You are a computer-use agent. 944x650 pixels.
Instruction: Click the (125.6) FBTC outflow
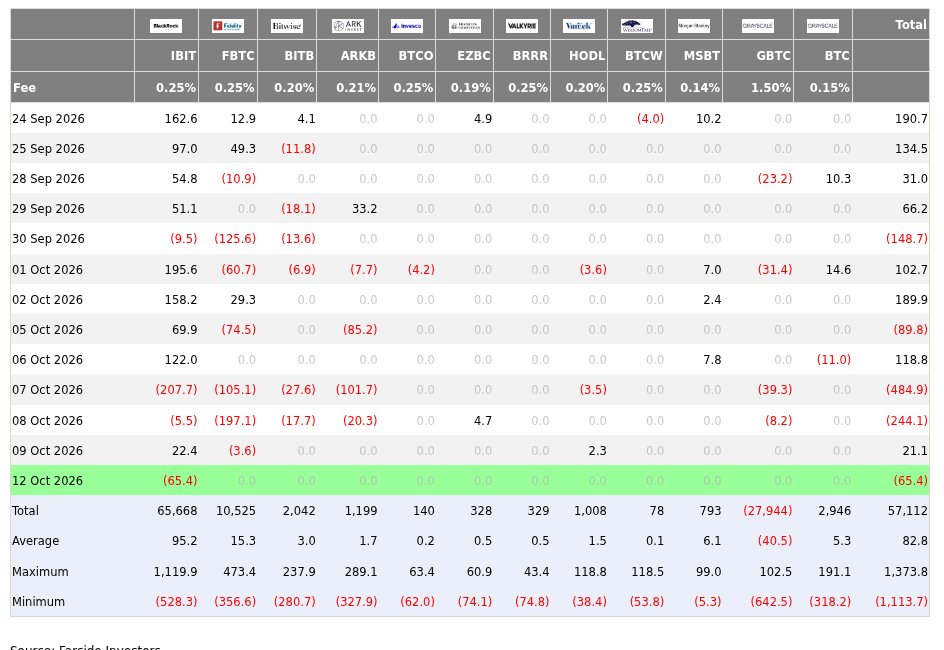(235, 239)
